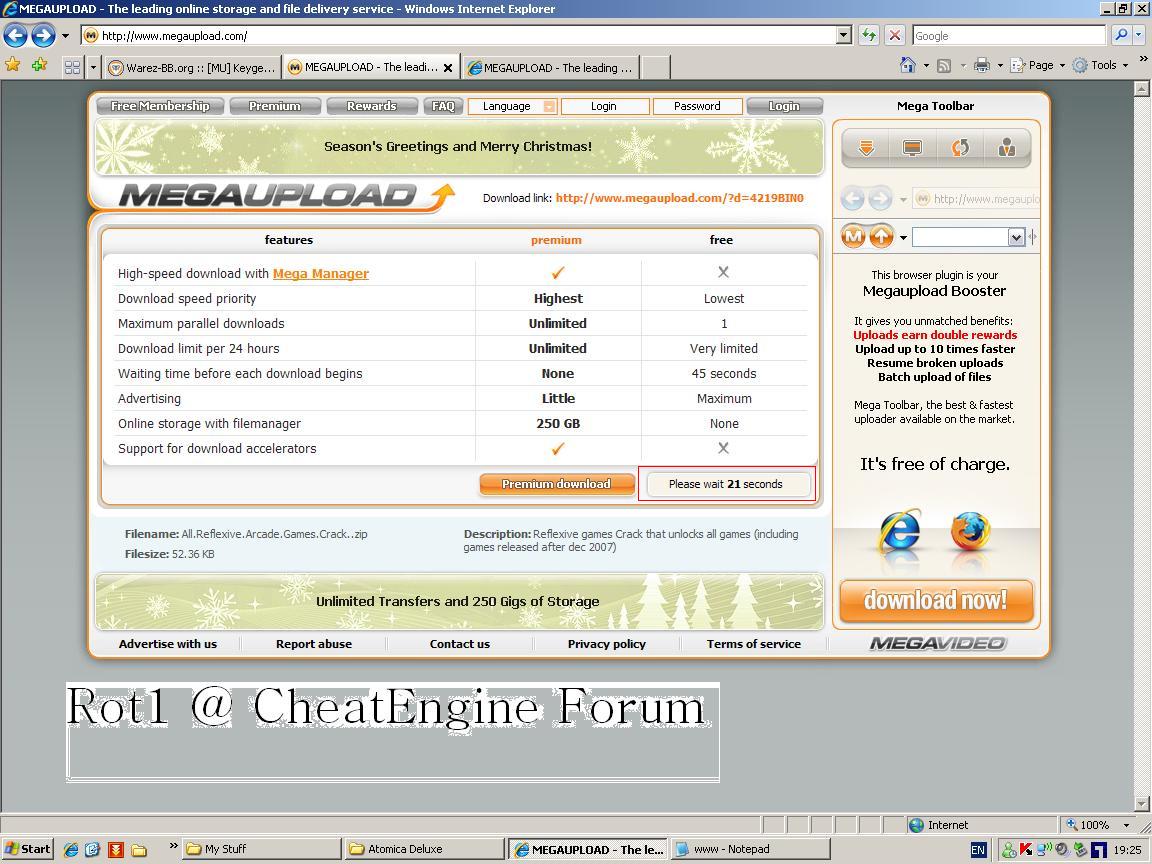The height and width of the screenshot is (864, 1152).
Task: Expand the IE Tools menu dropdown
Action: [1109, 66]
